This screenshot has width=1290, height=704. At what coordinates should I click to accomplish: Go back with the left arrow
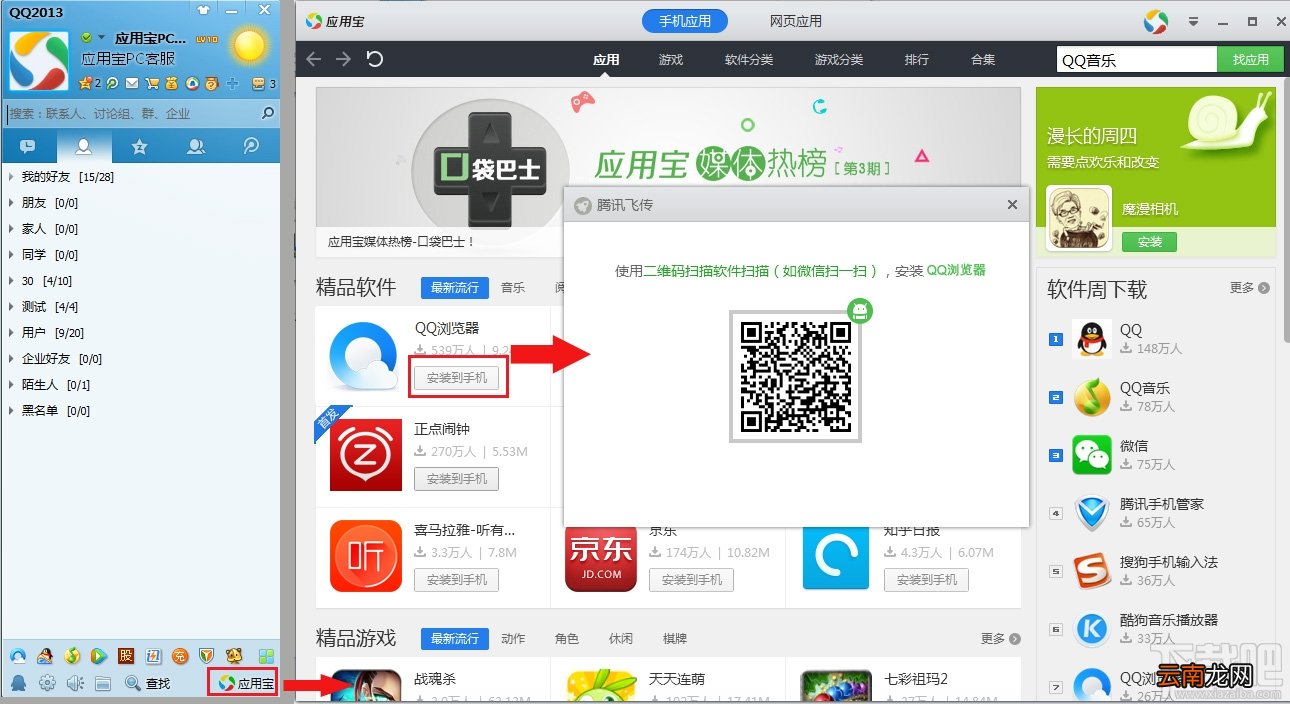click(314, 59)
